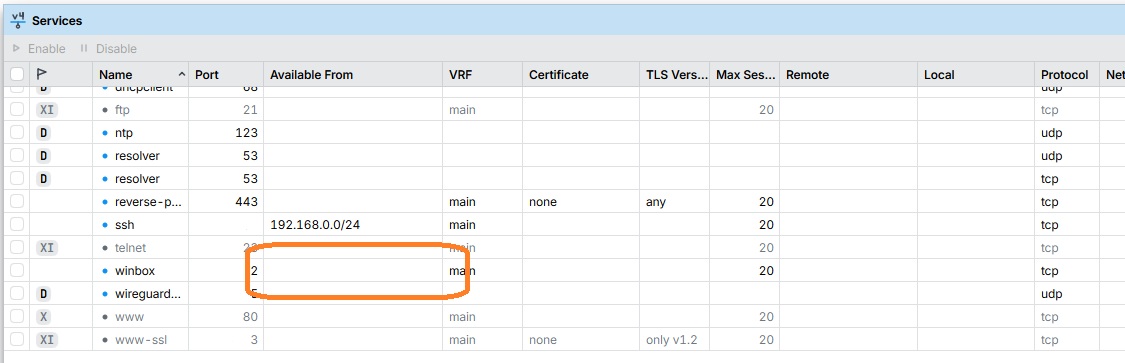Disable the selected service

click(108, 49)
